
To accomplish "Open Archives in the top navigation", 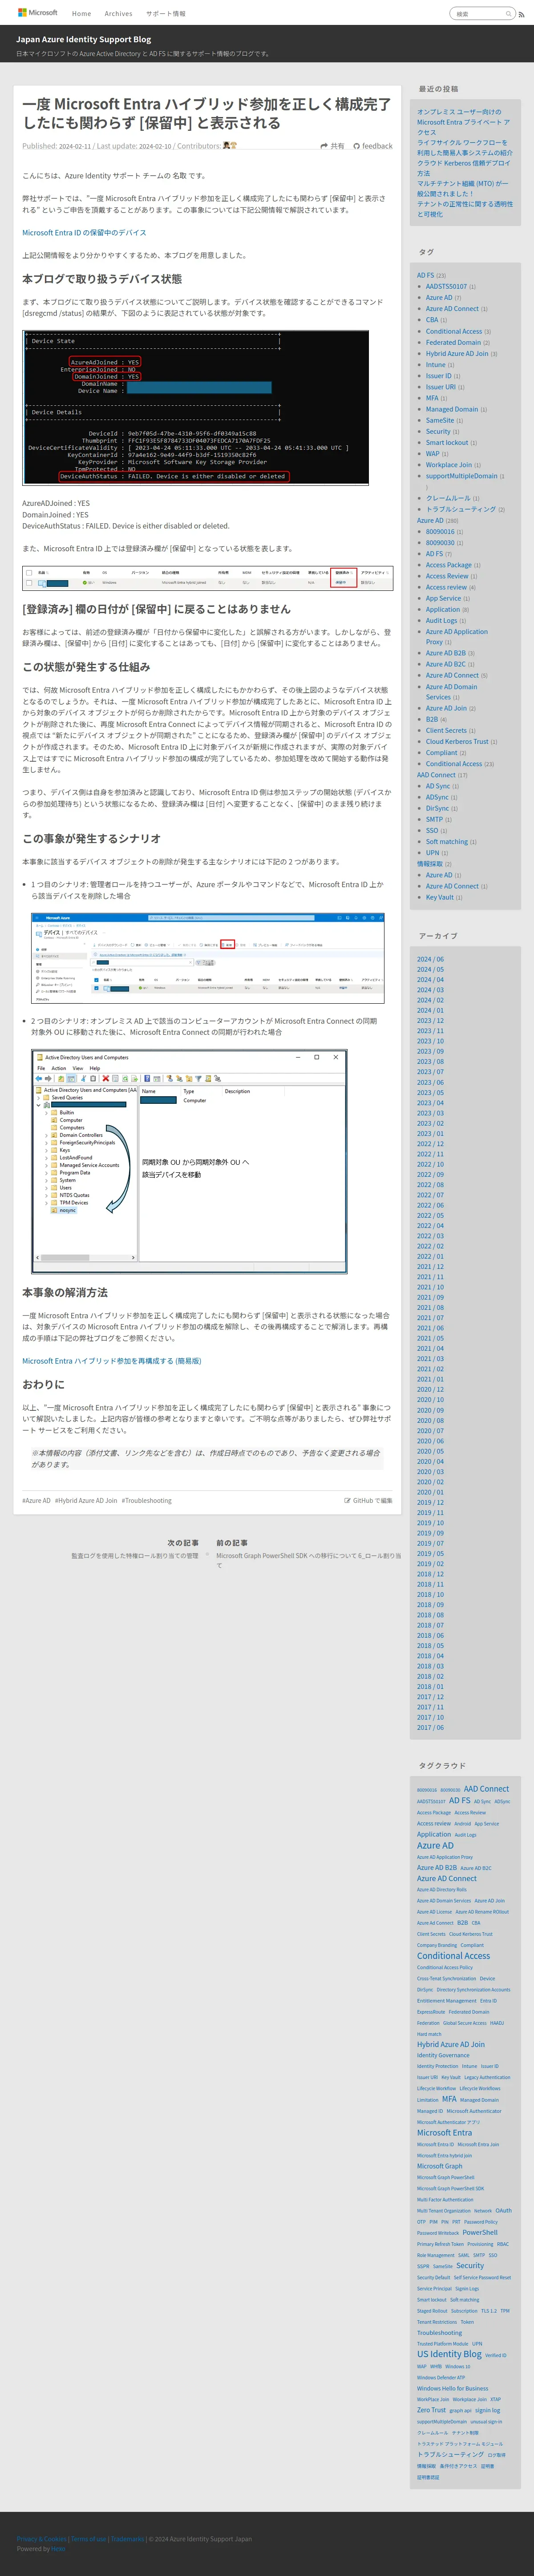I will (118, 14).
